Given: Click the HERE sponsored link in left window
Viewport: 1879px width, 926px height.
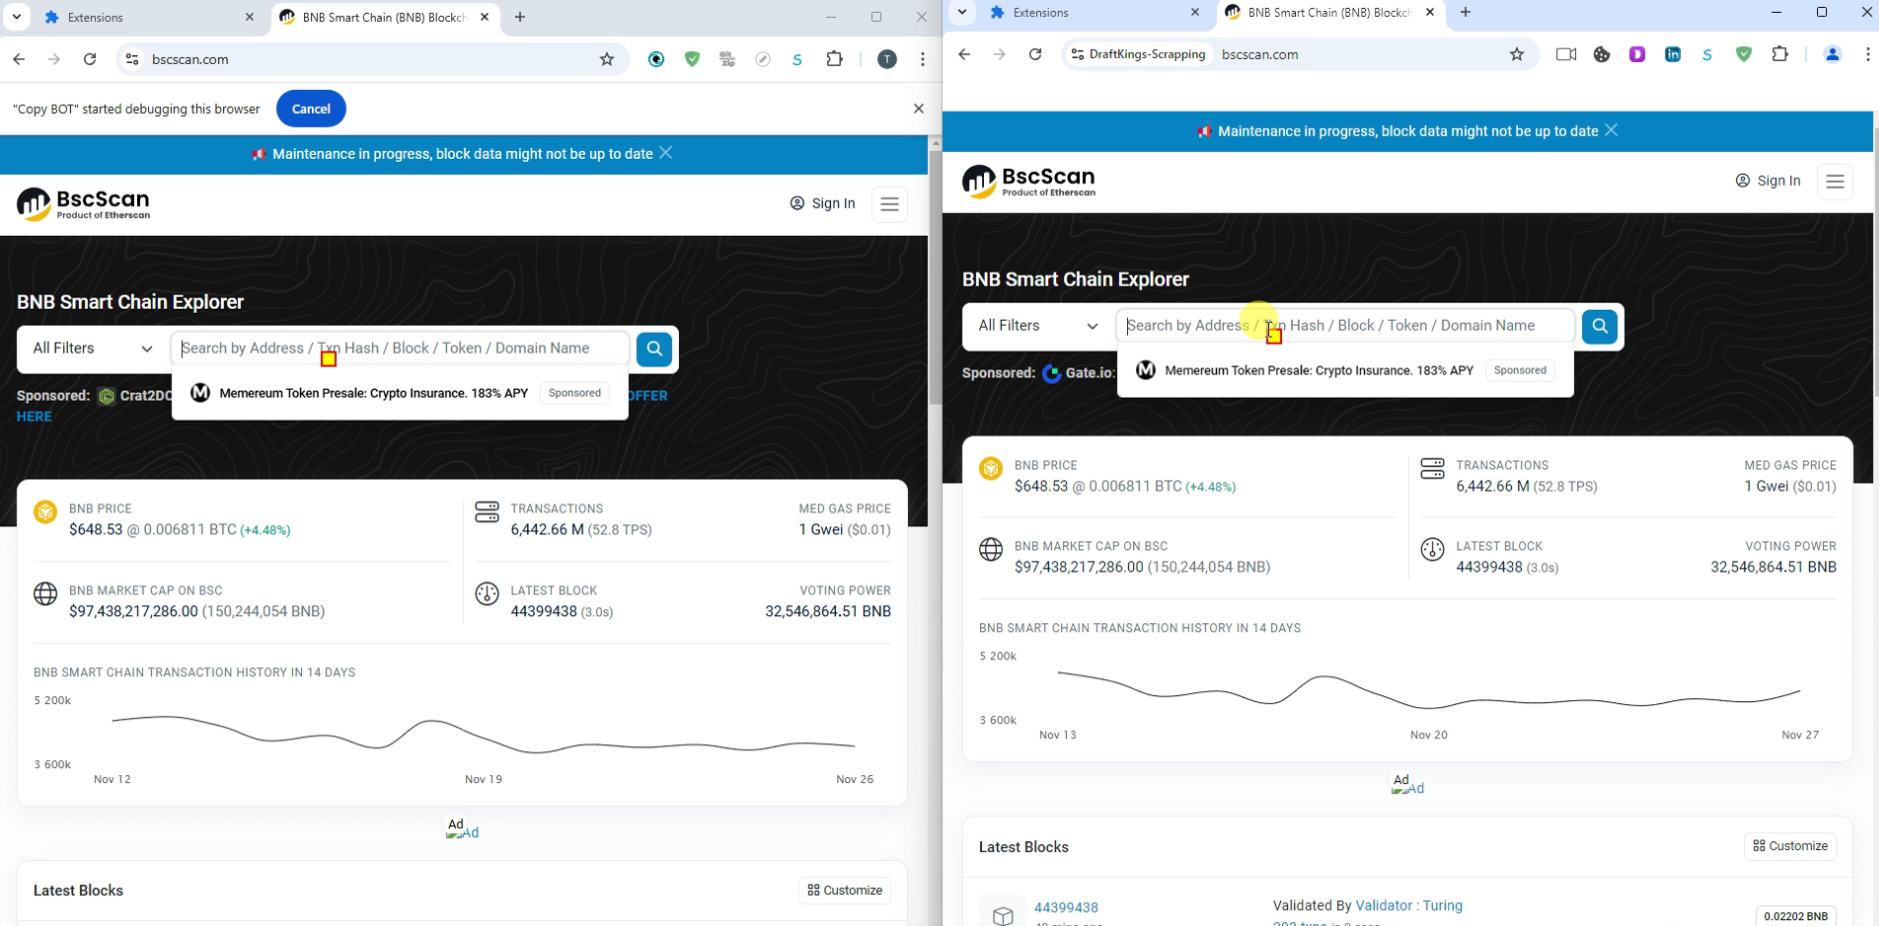Looking at the screenshot, I should click(34, 417).
